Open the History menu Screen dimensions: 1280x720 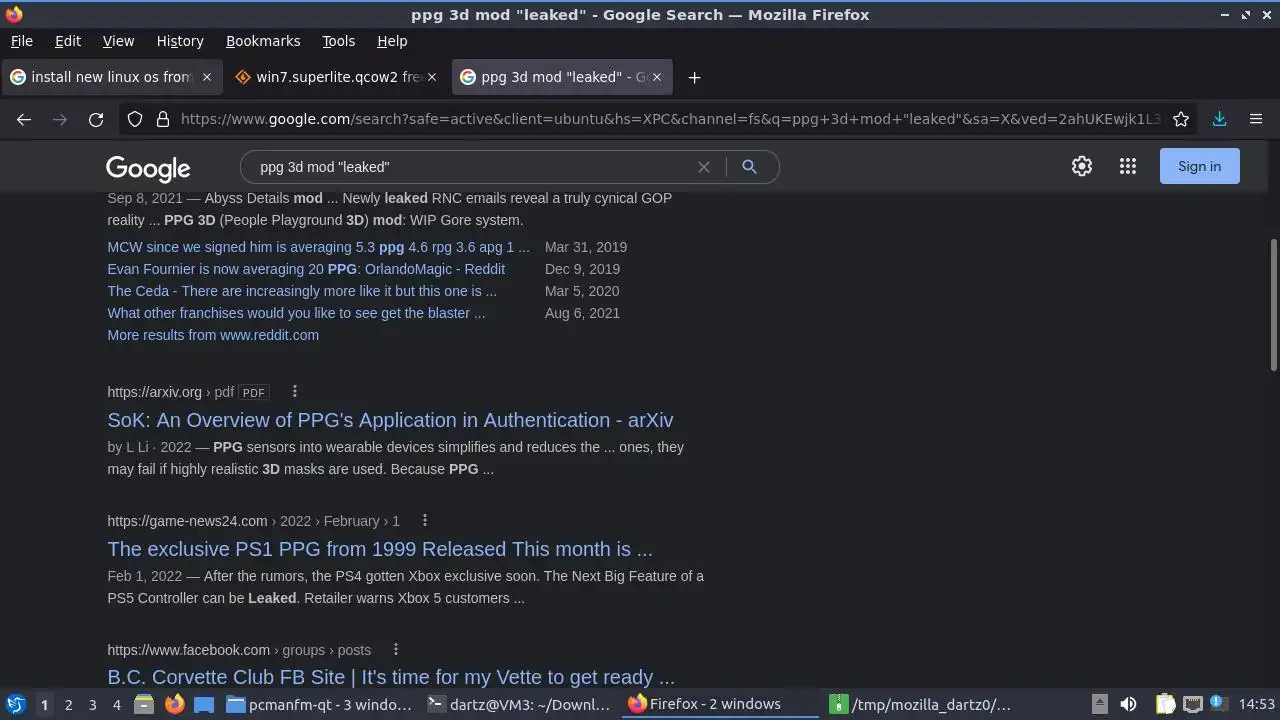click(180, 41)
